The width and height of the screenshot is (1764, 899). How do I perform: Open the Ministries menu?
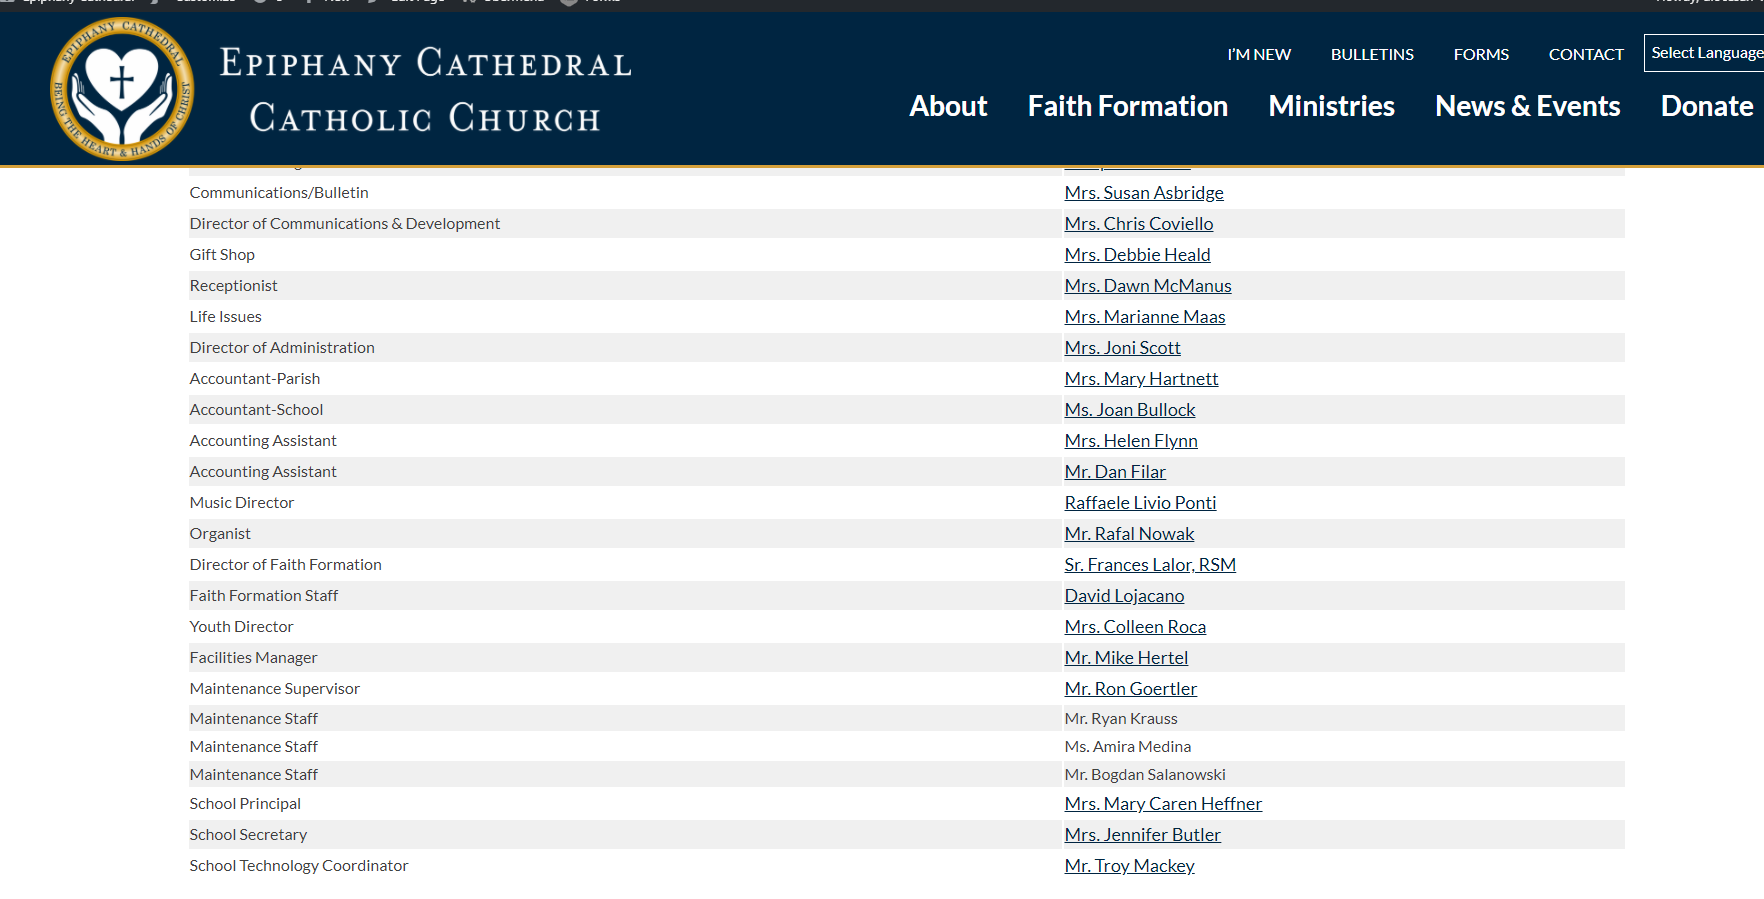point(1331,106)
